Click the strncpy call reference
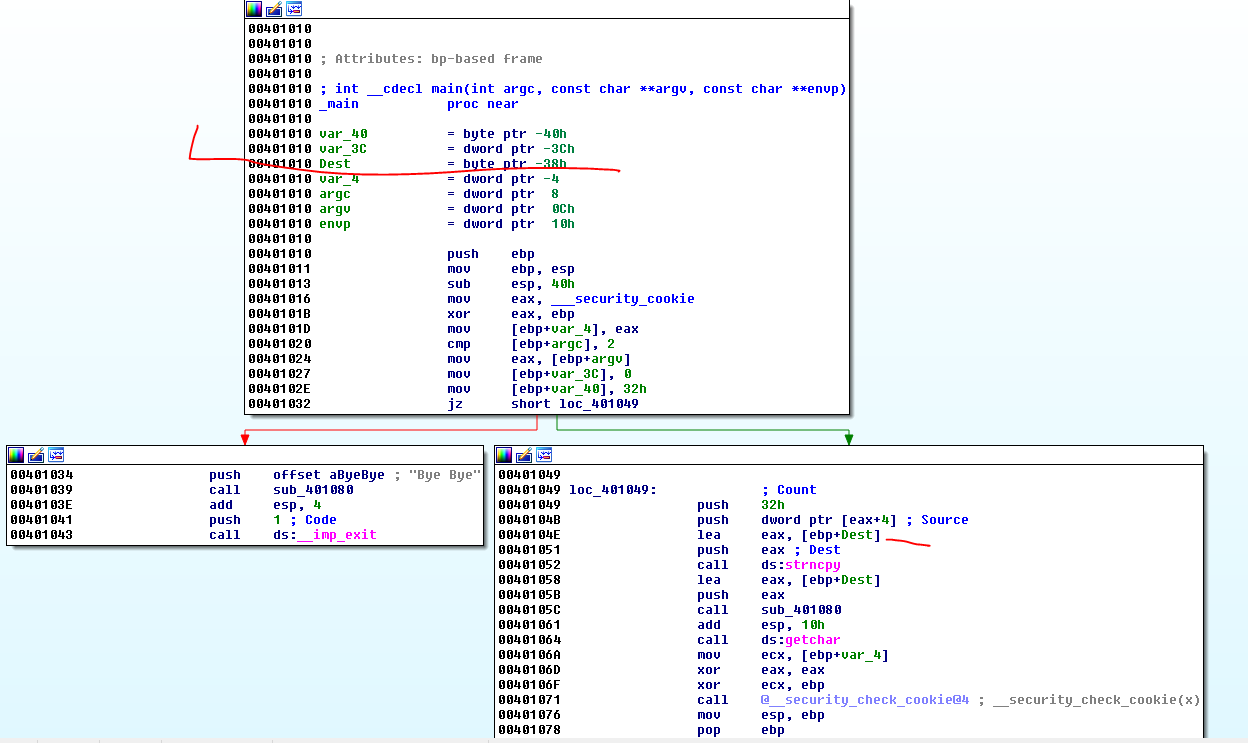 813,565
